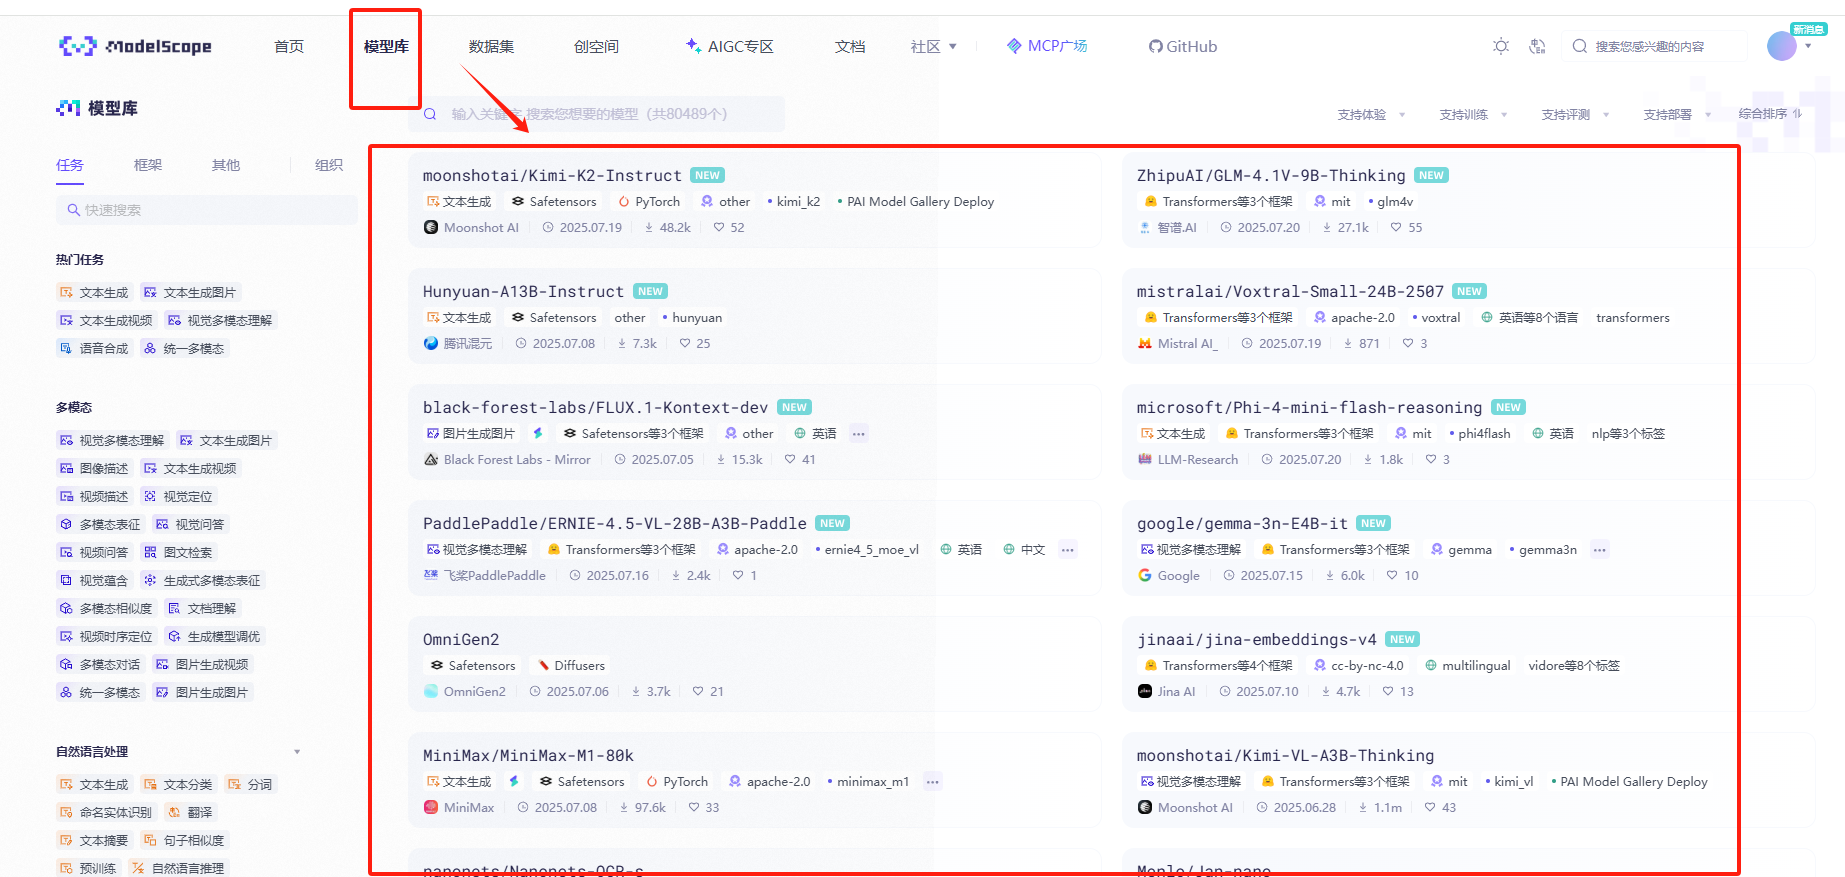
Task: Toggle the light/dark theme sun icon
Action: 1501,46
